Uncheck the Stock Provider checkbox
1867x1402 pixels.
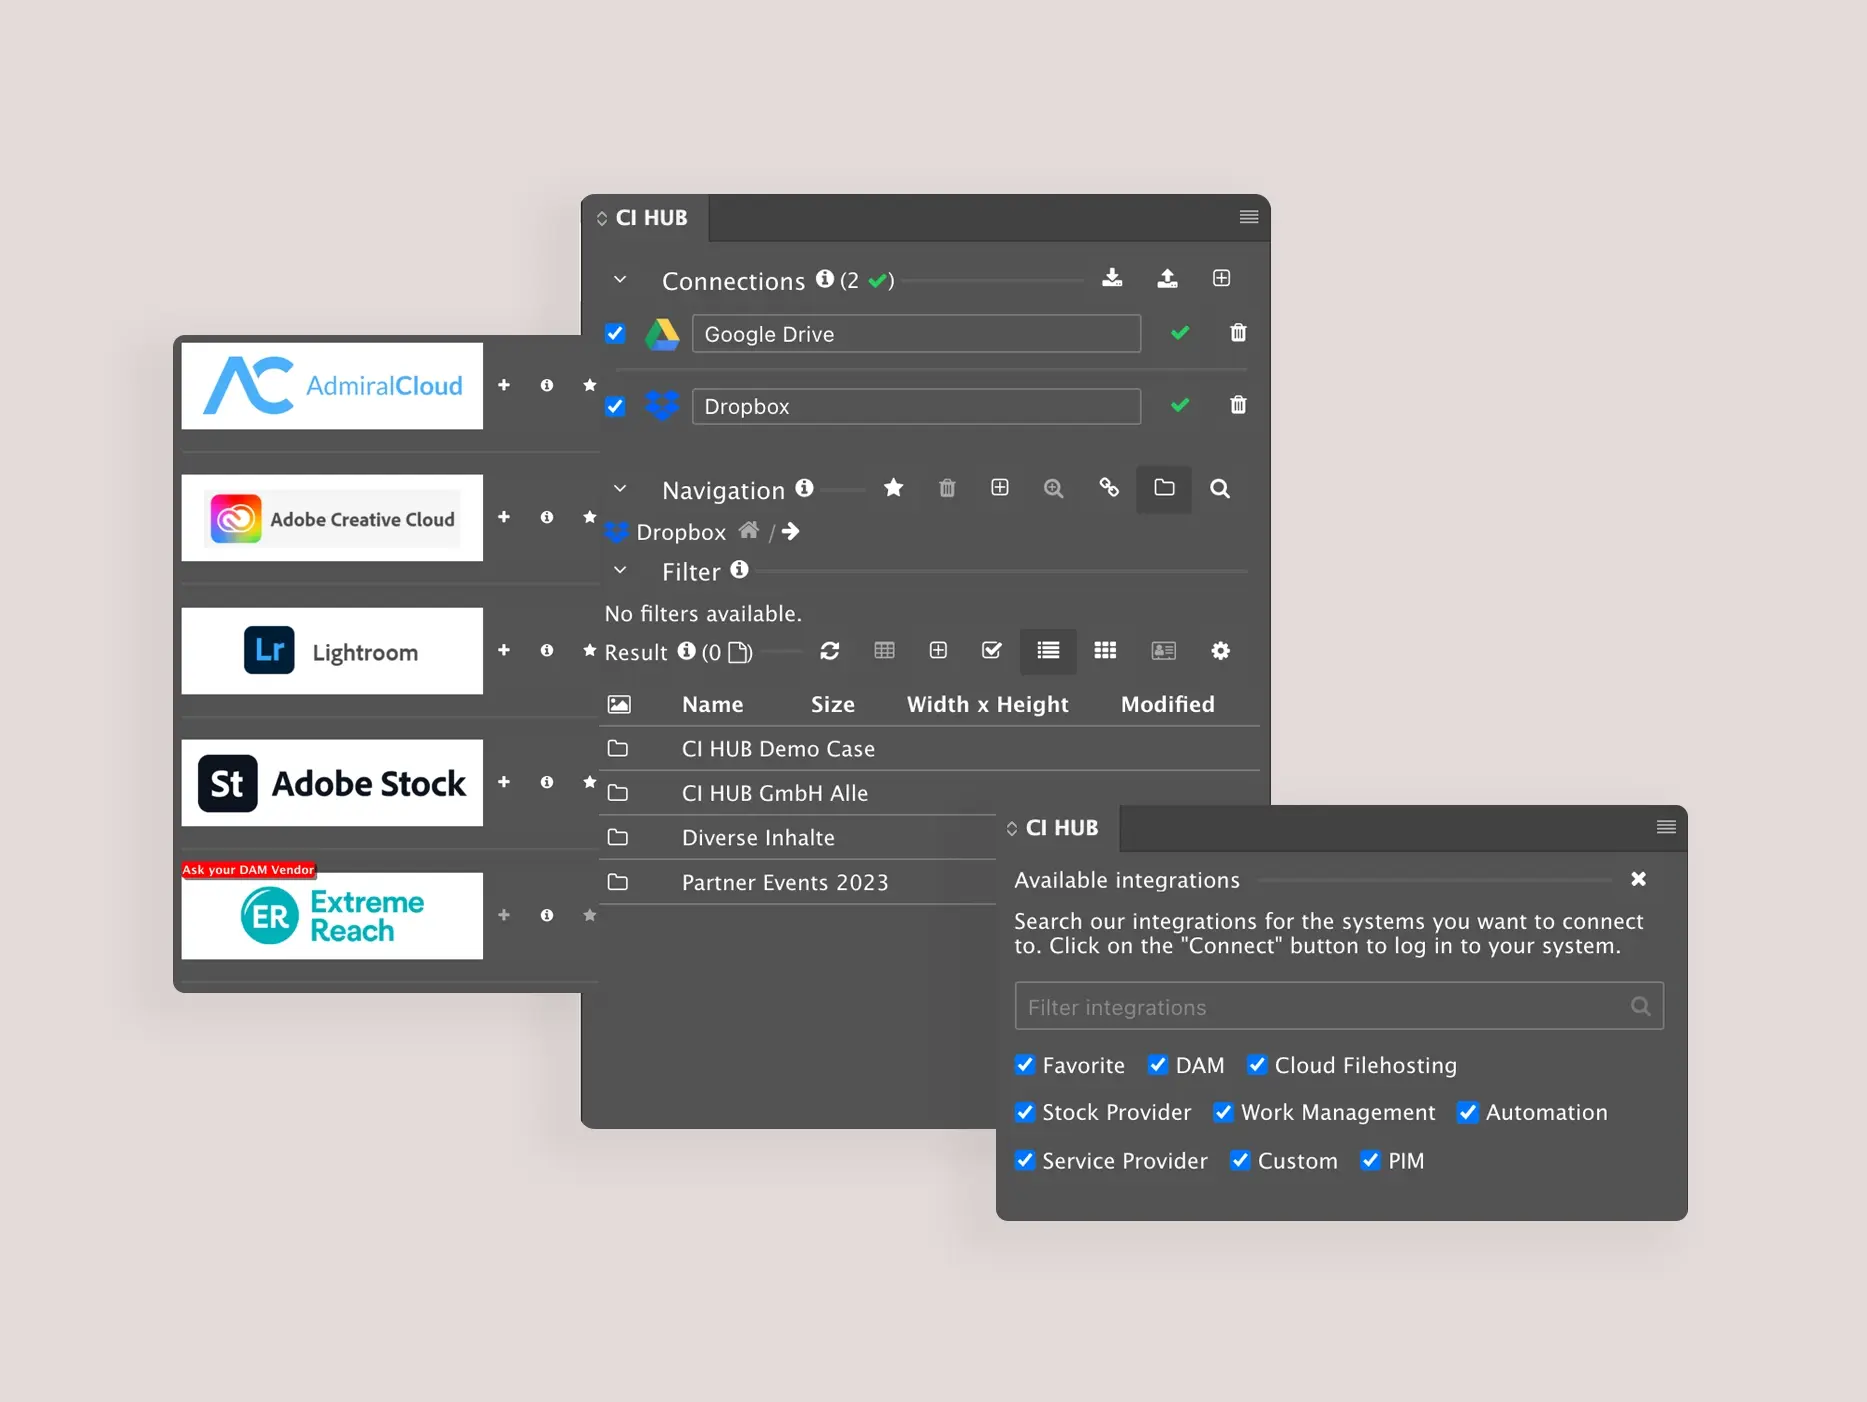coord(1025,1112)
